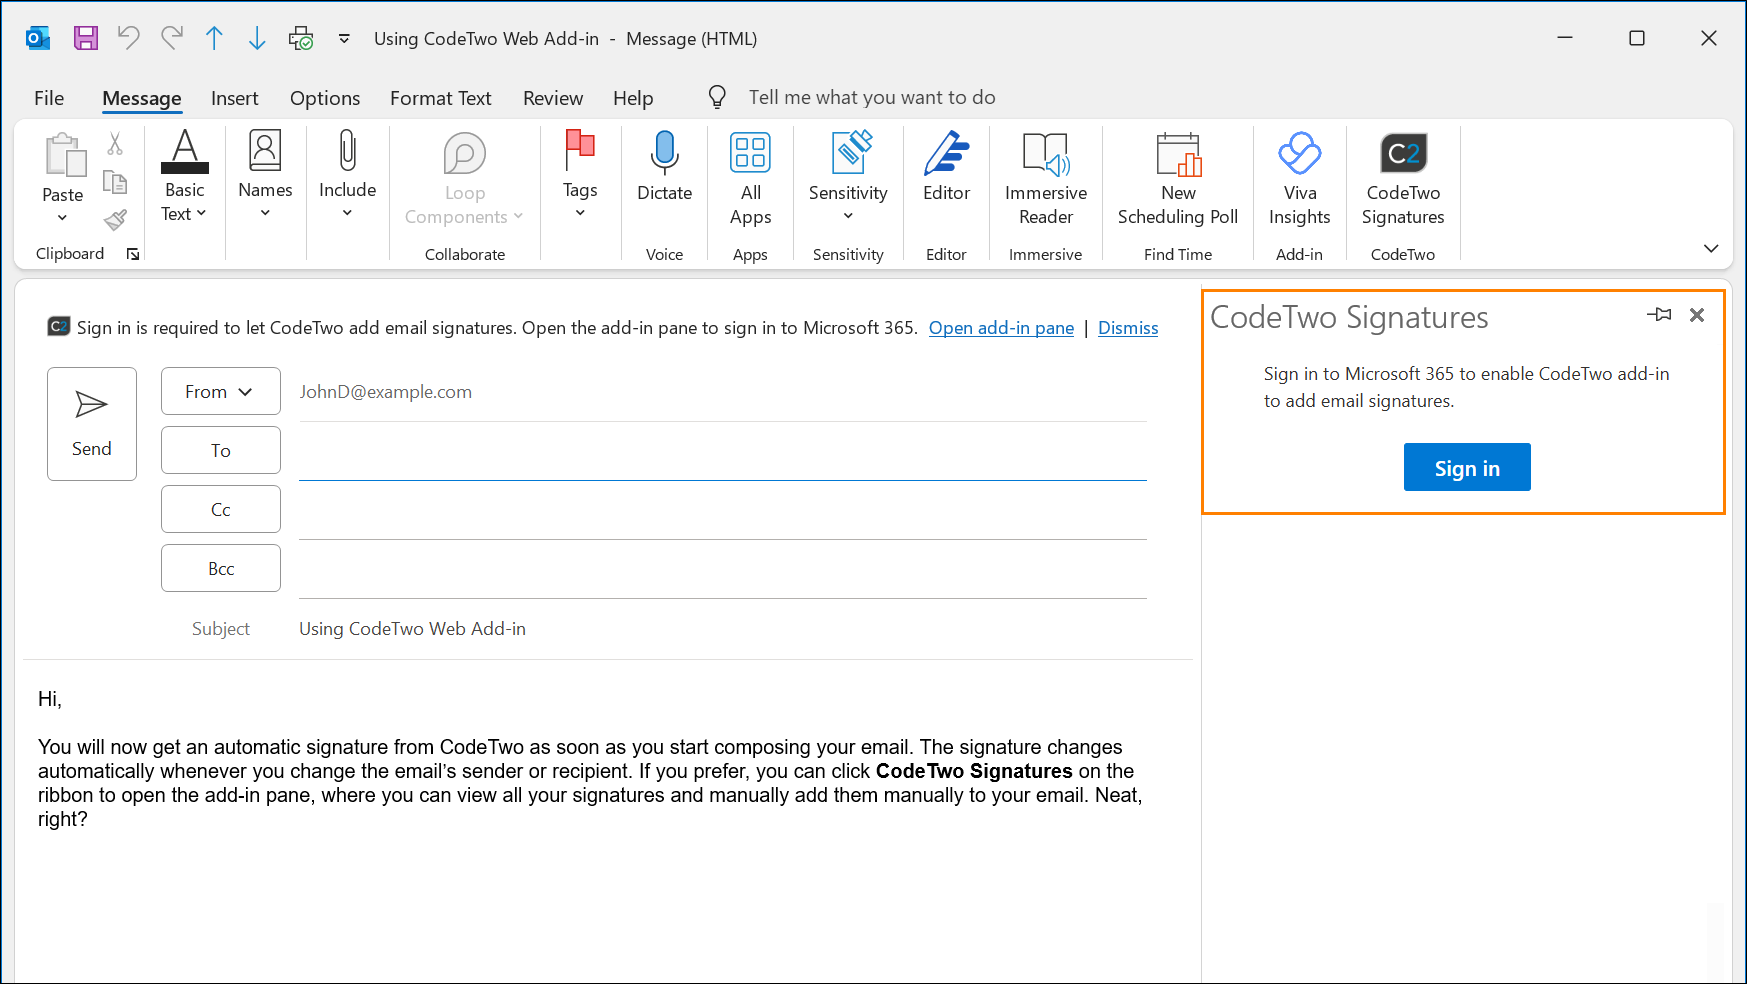The height and width of the screenshot is (984, 1747).
Task: Click the Bcc button
Action: point(221,568)
